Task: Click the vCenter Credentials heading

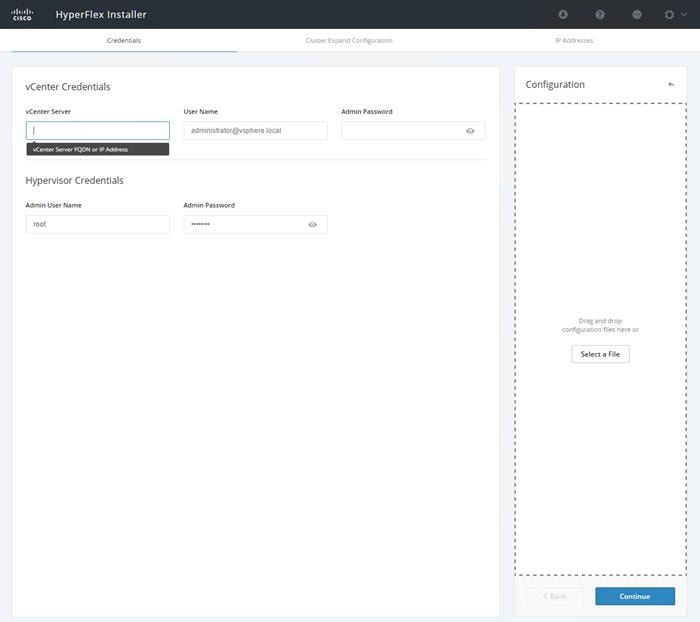Action: click(x=68, y=87)
